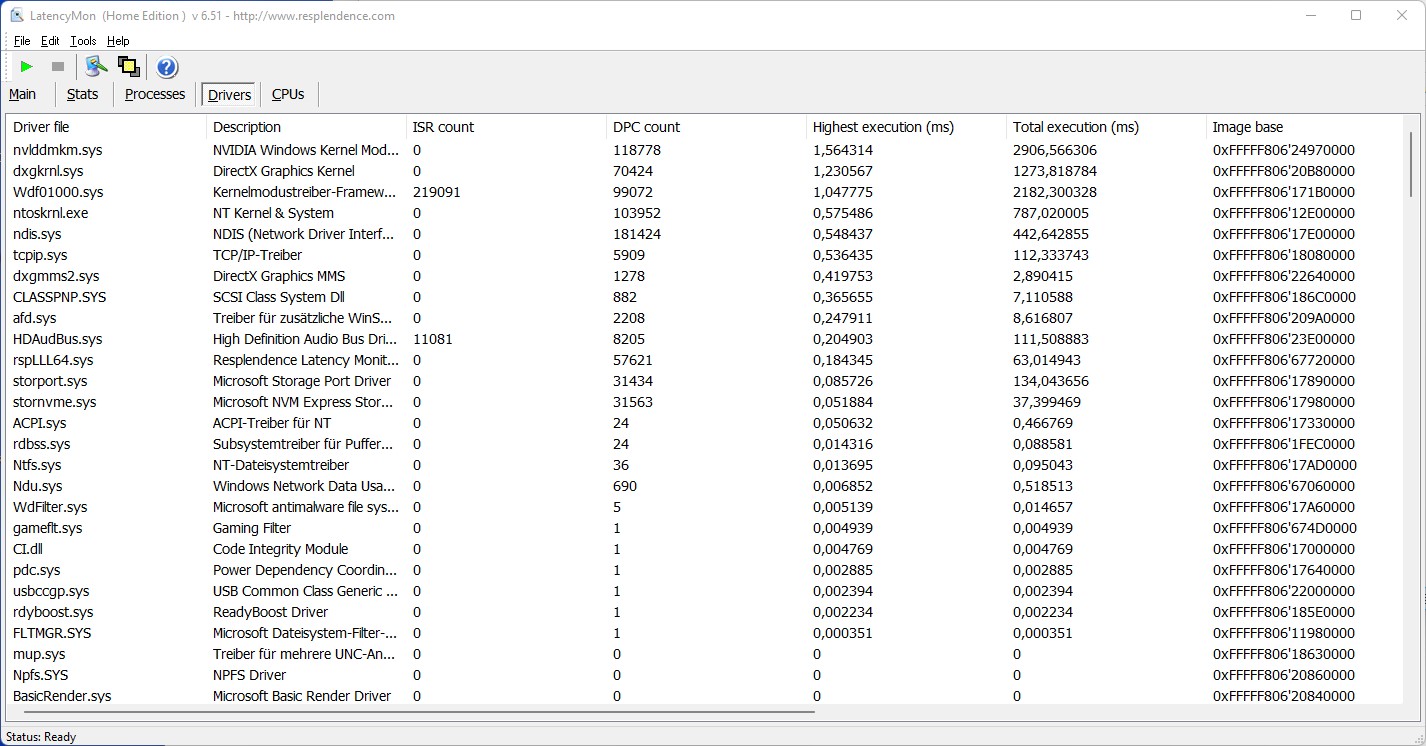Click the ReadyBoost Driver description cell
Screen dimensions: 1426x746
tap(271, 612)
